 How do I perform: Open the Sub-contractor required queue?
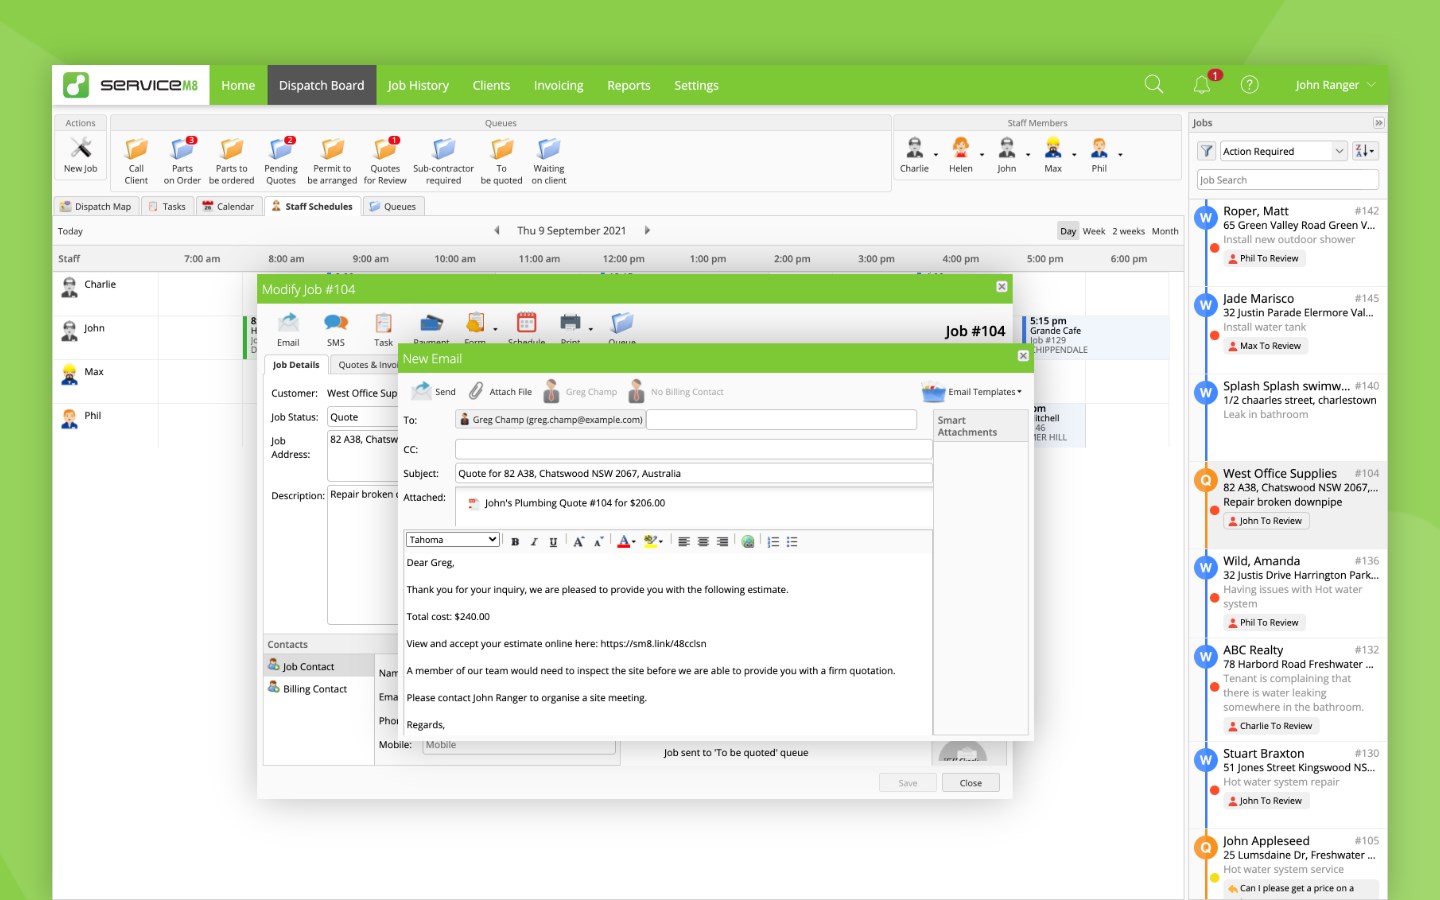(x=443, y=149)
